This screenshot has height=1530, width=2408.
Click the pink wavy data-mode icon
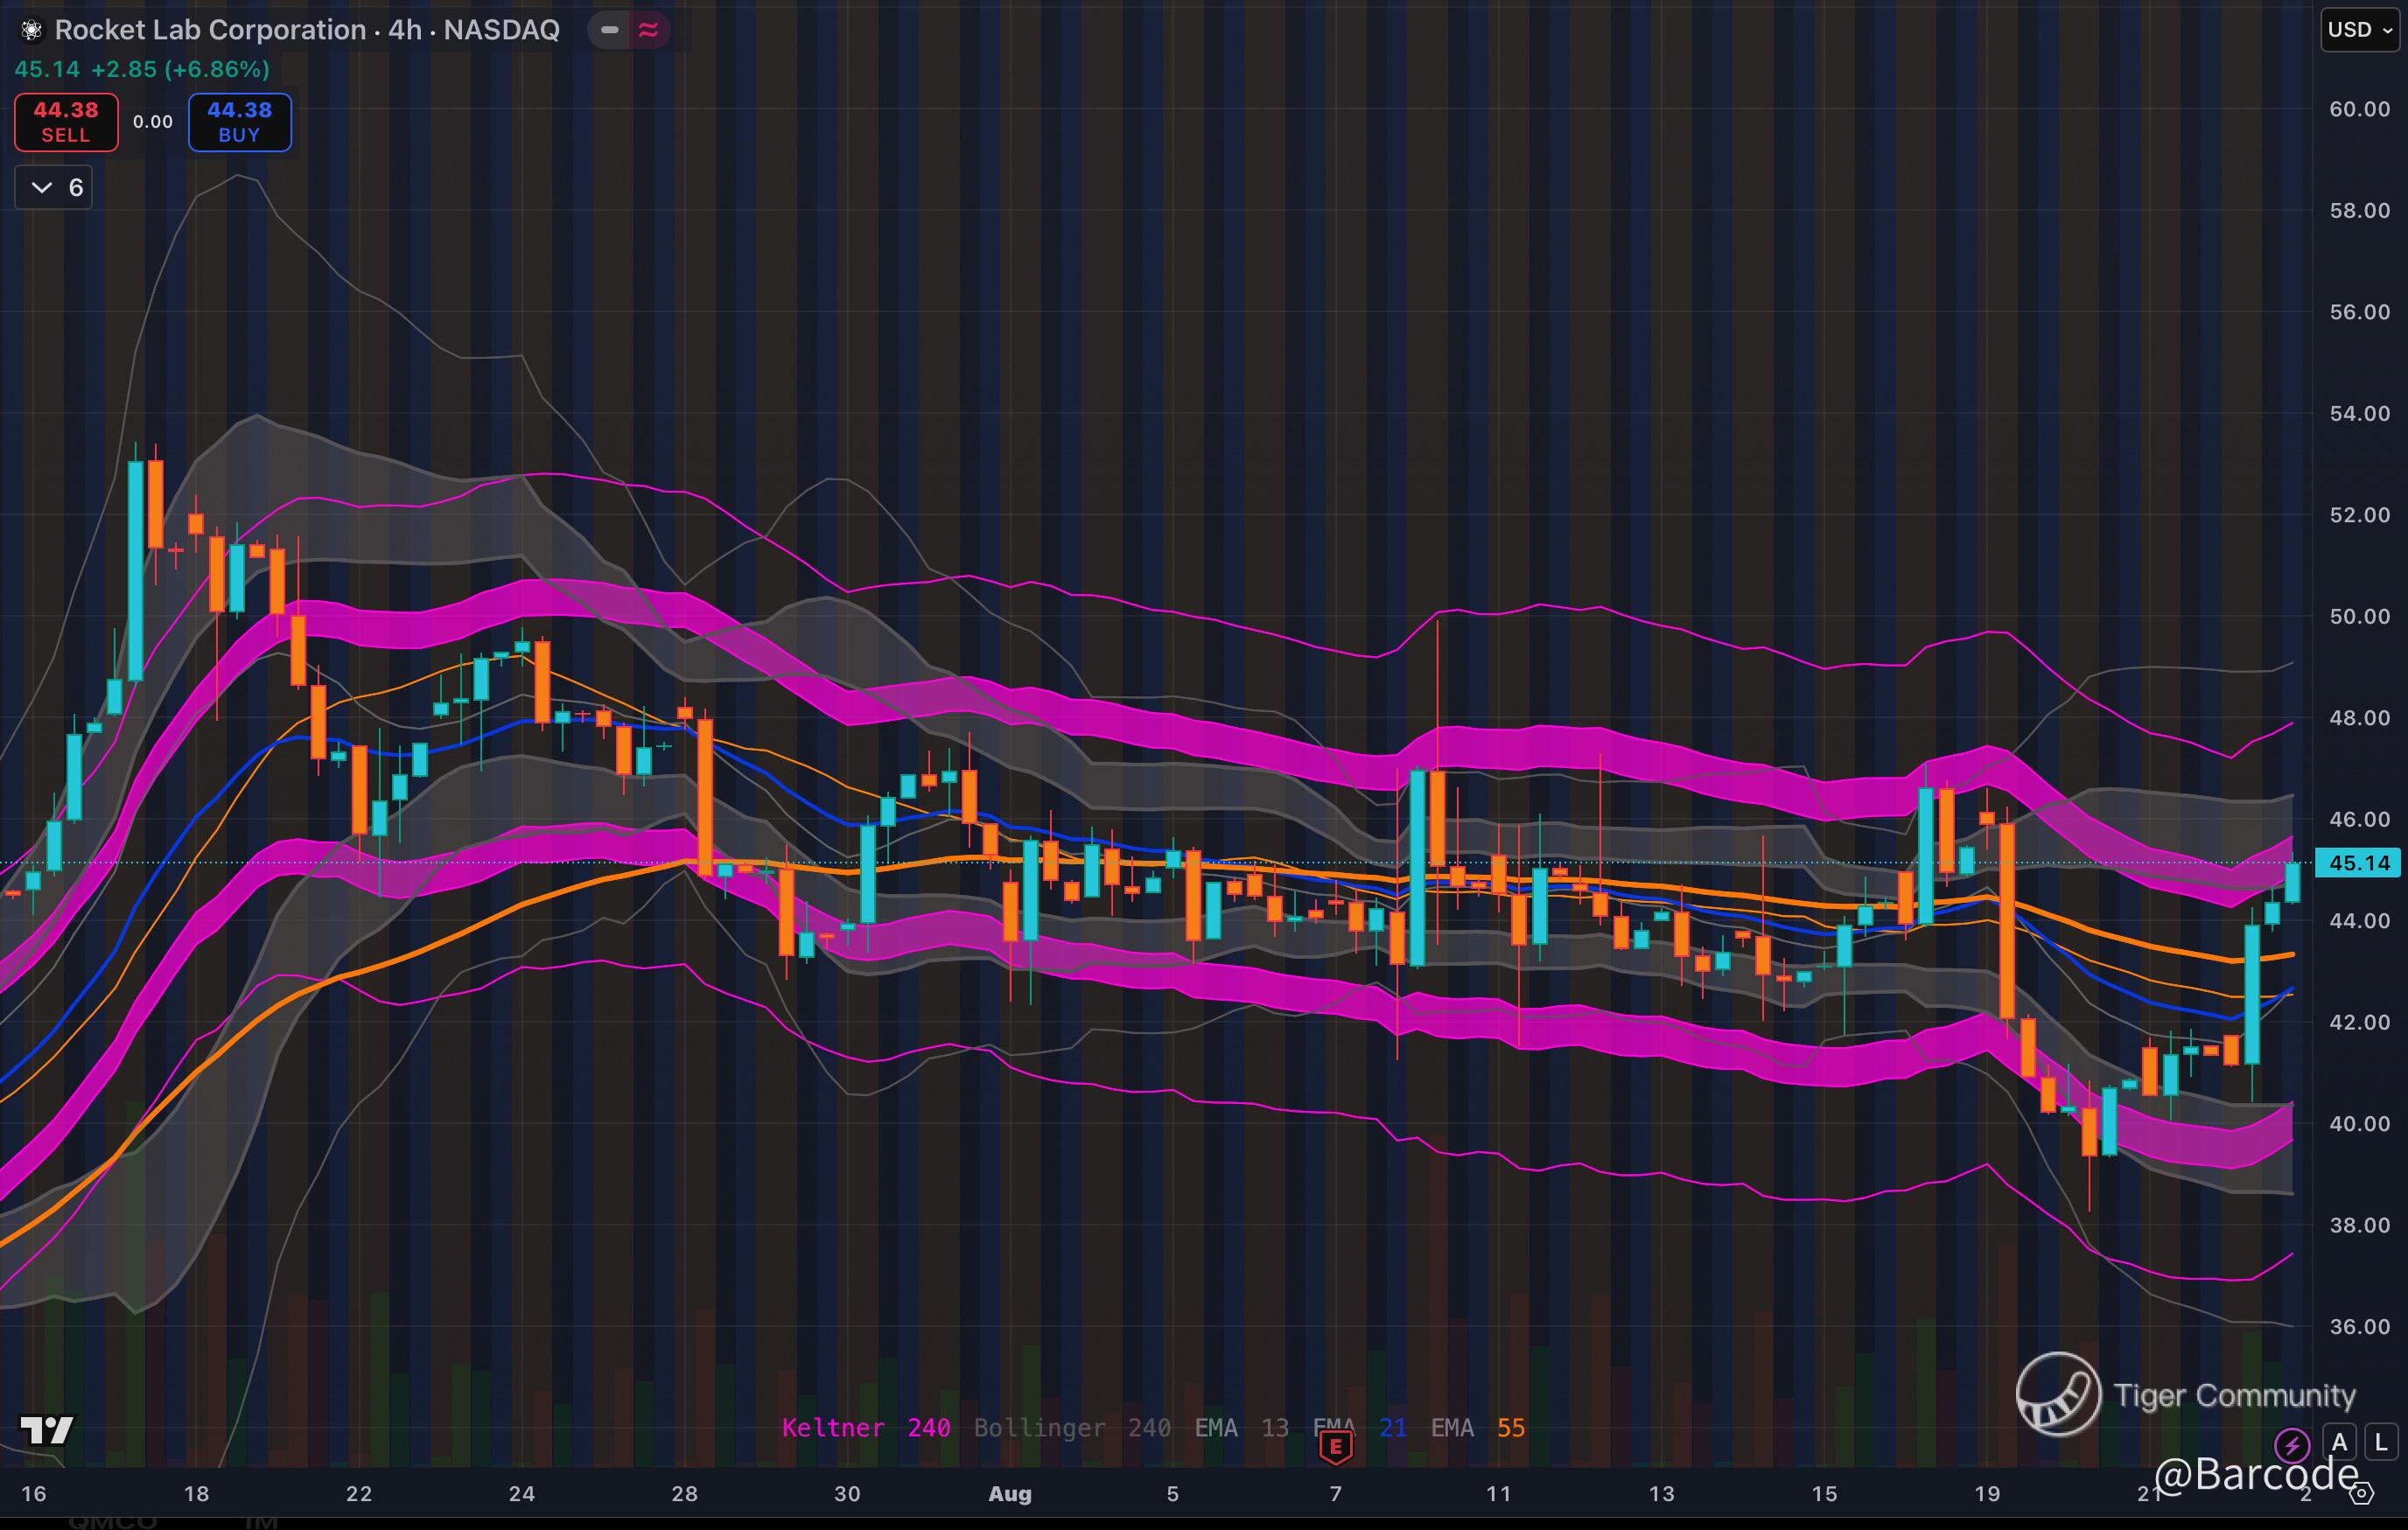(x=648, y=30)
